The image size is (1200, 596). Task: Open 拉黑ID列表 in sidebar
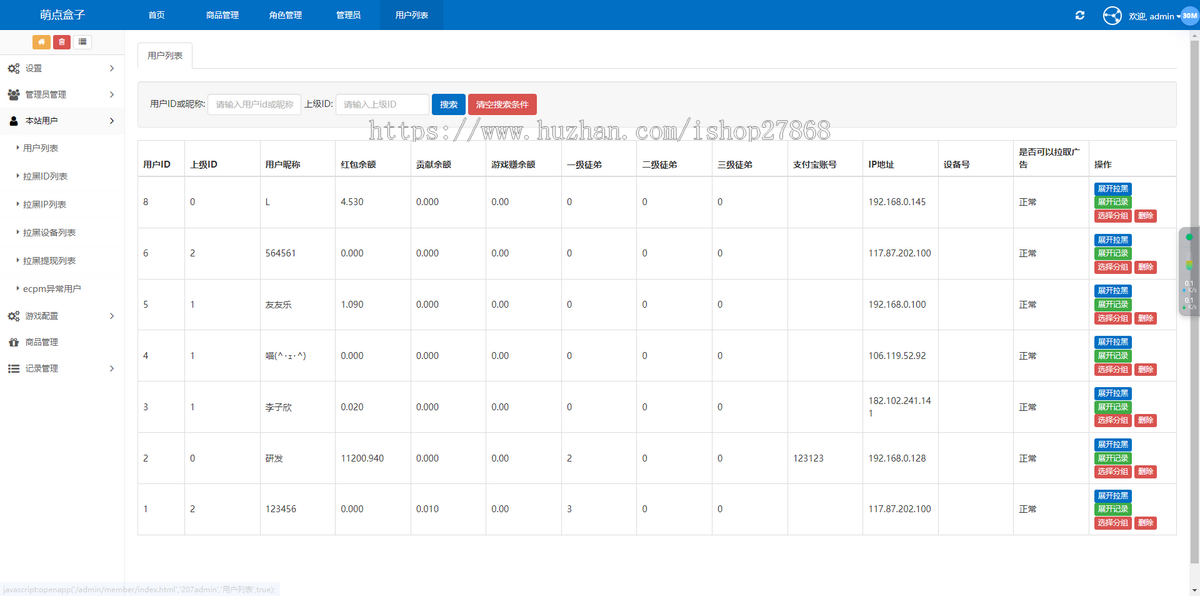(45, 176)
